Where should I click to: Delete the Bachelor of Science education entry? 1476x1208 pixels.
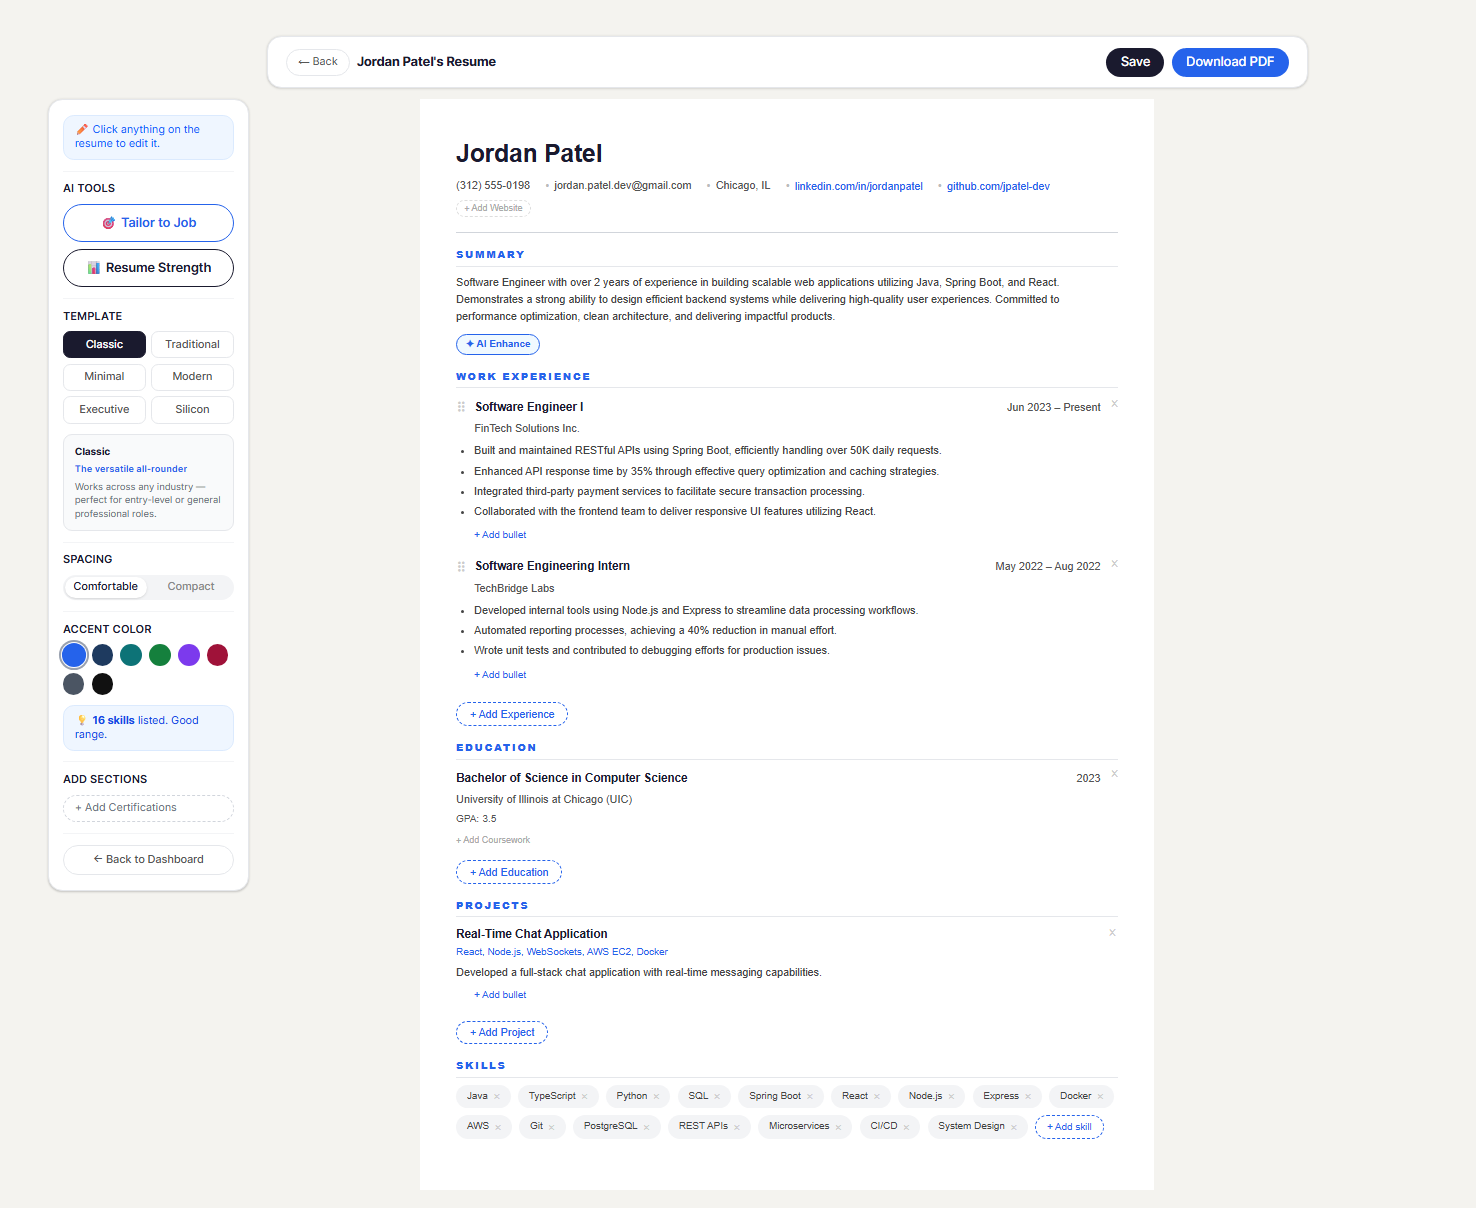coord(1113,773)
